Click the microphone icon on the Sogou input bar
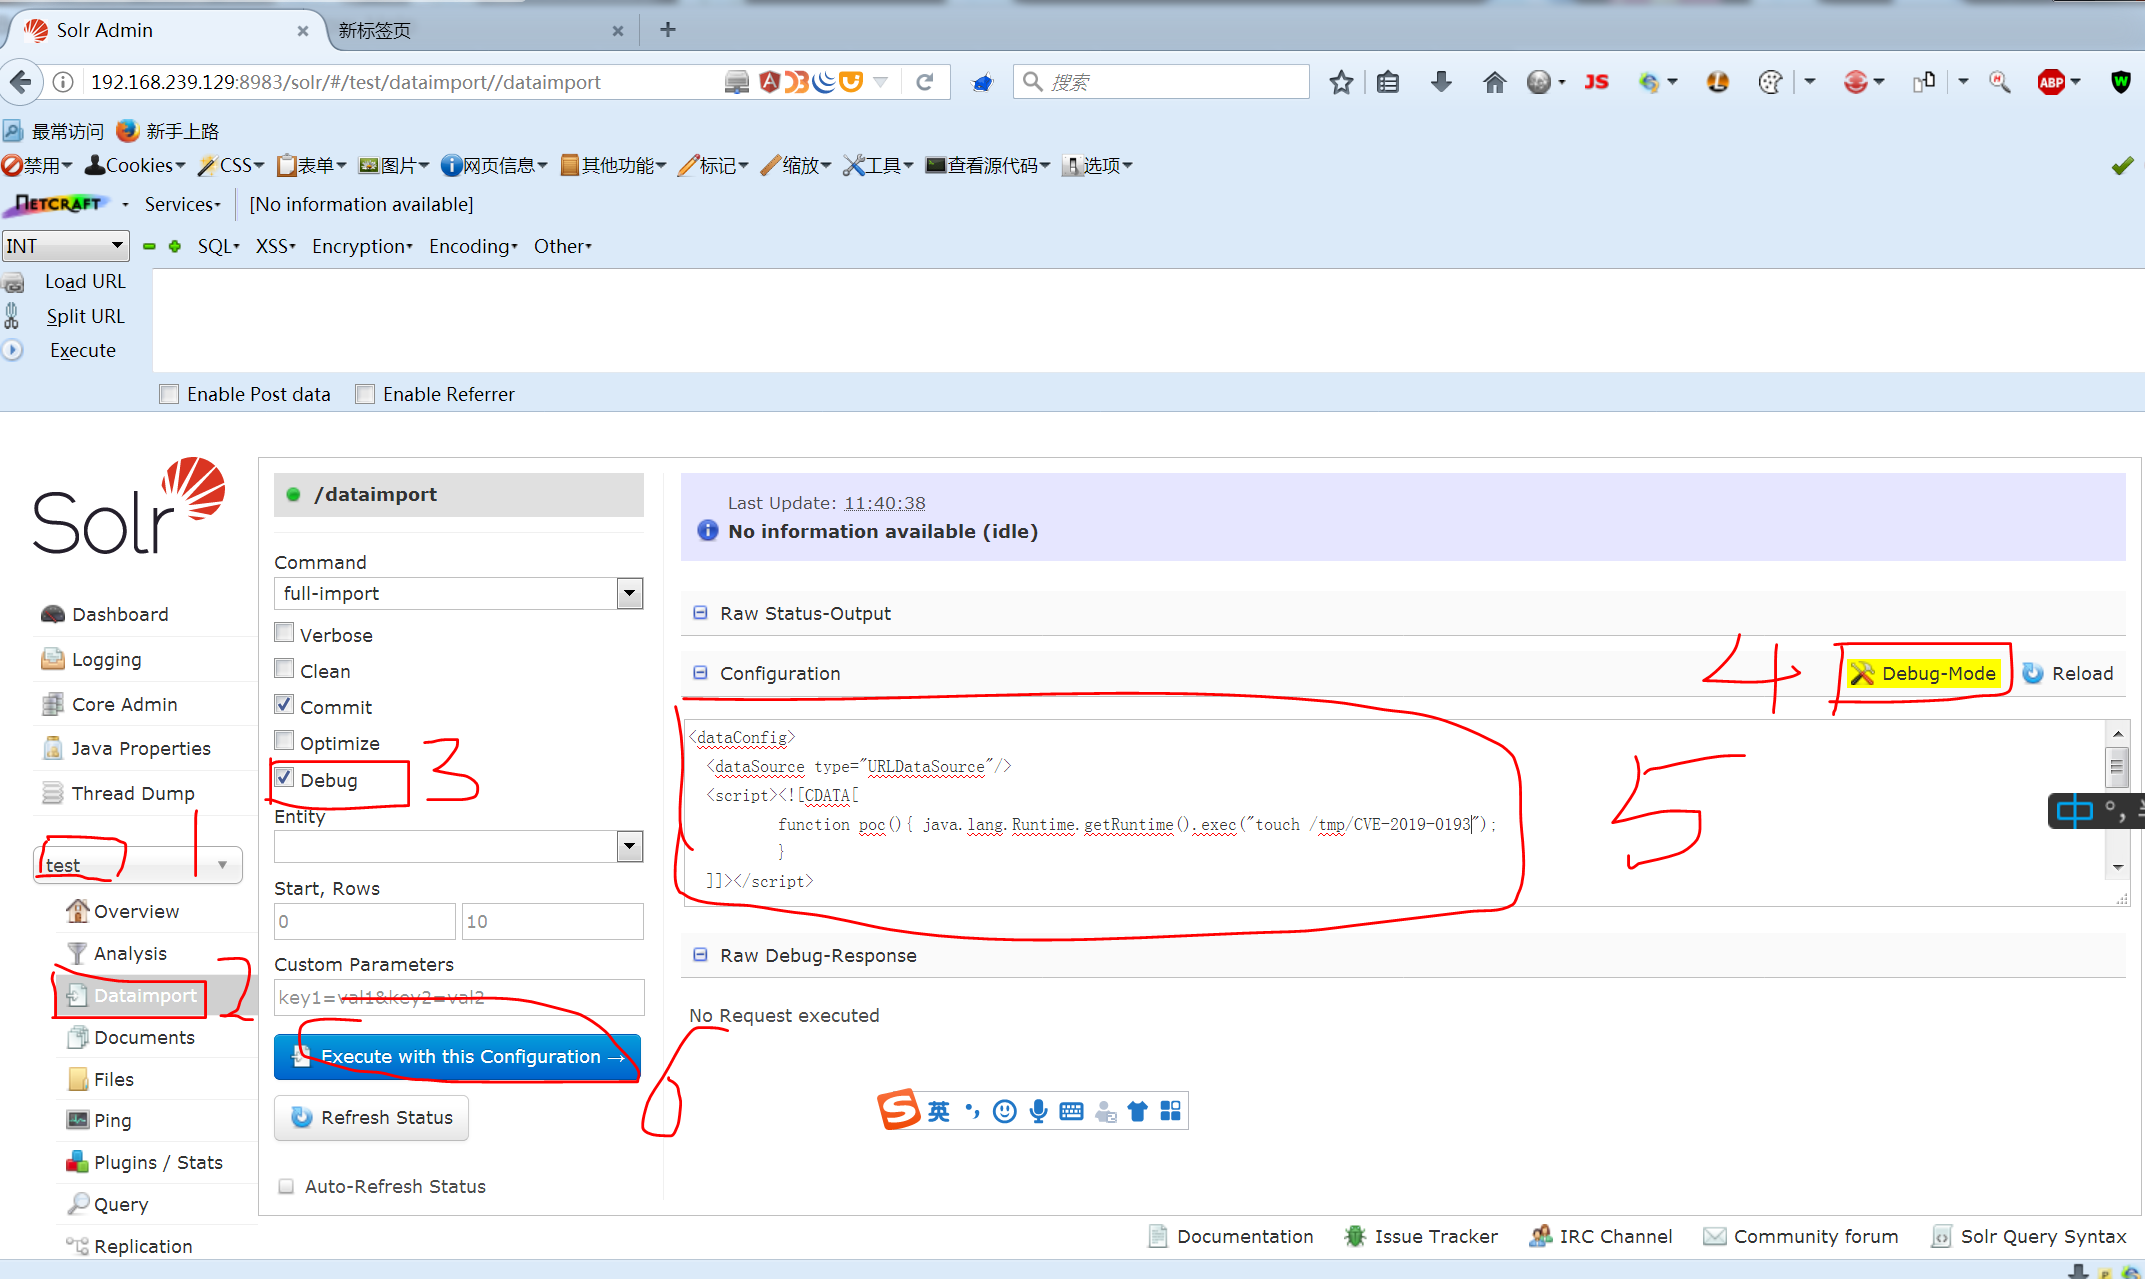 [x=1038, y=1110]
